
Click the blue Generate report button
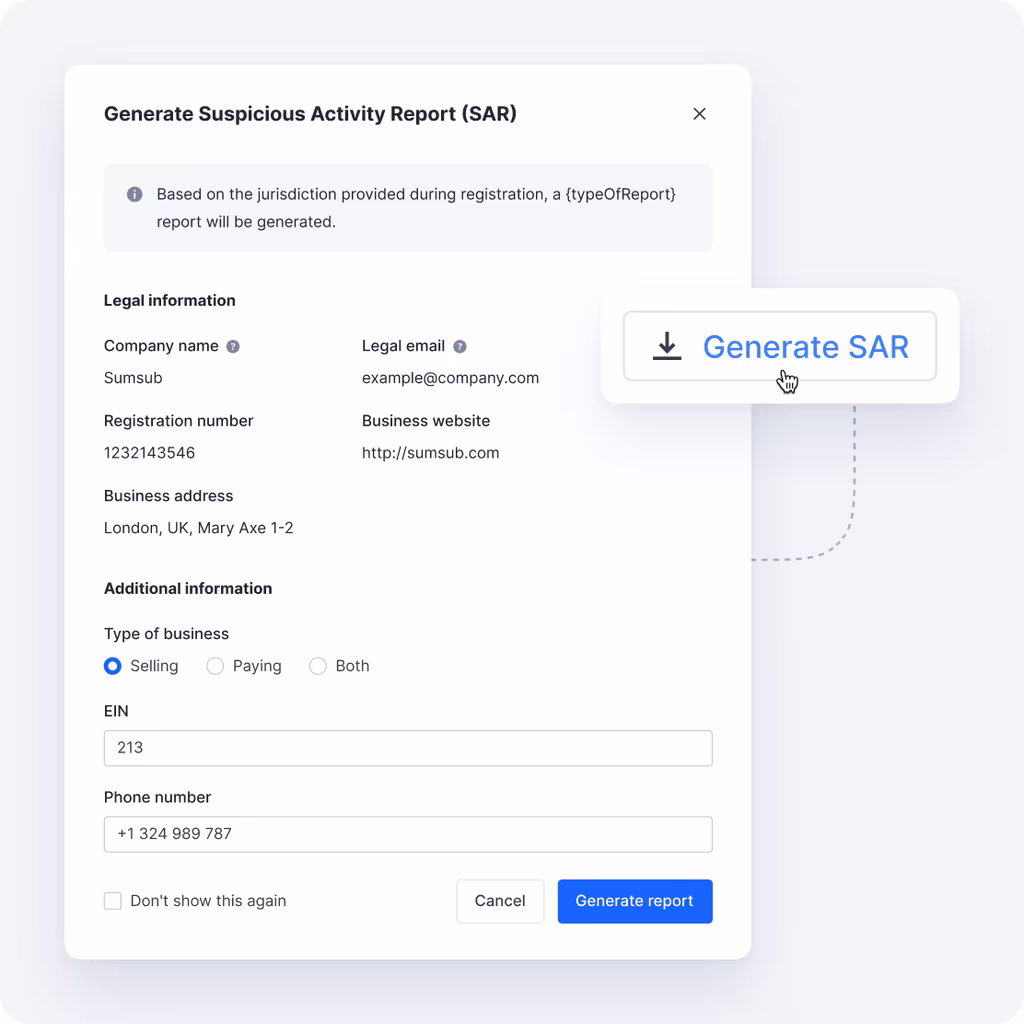click(634, 901)
